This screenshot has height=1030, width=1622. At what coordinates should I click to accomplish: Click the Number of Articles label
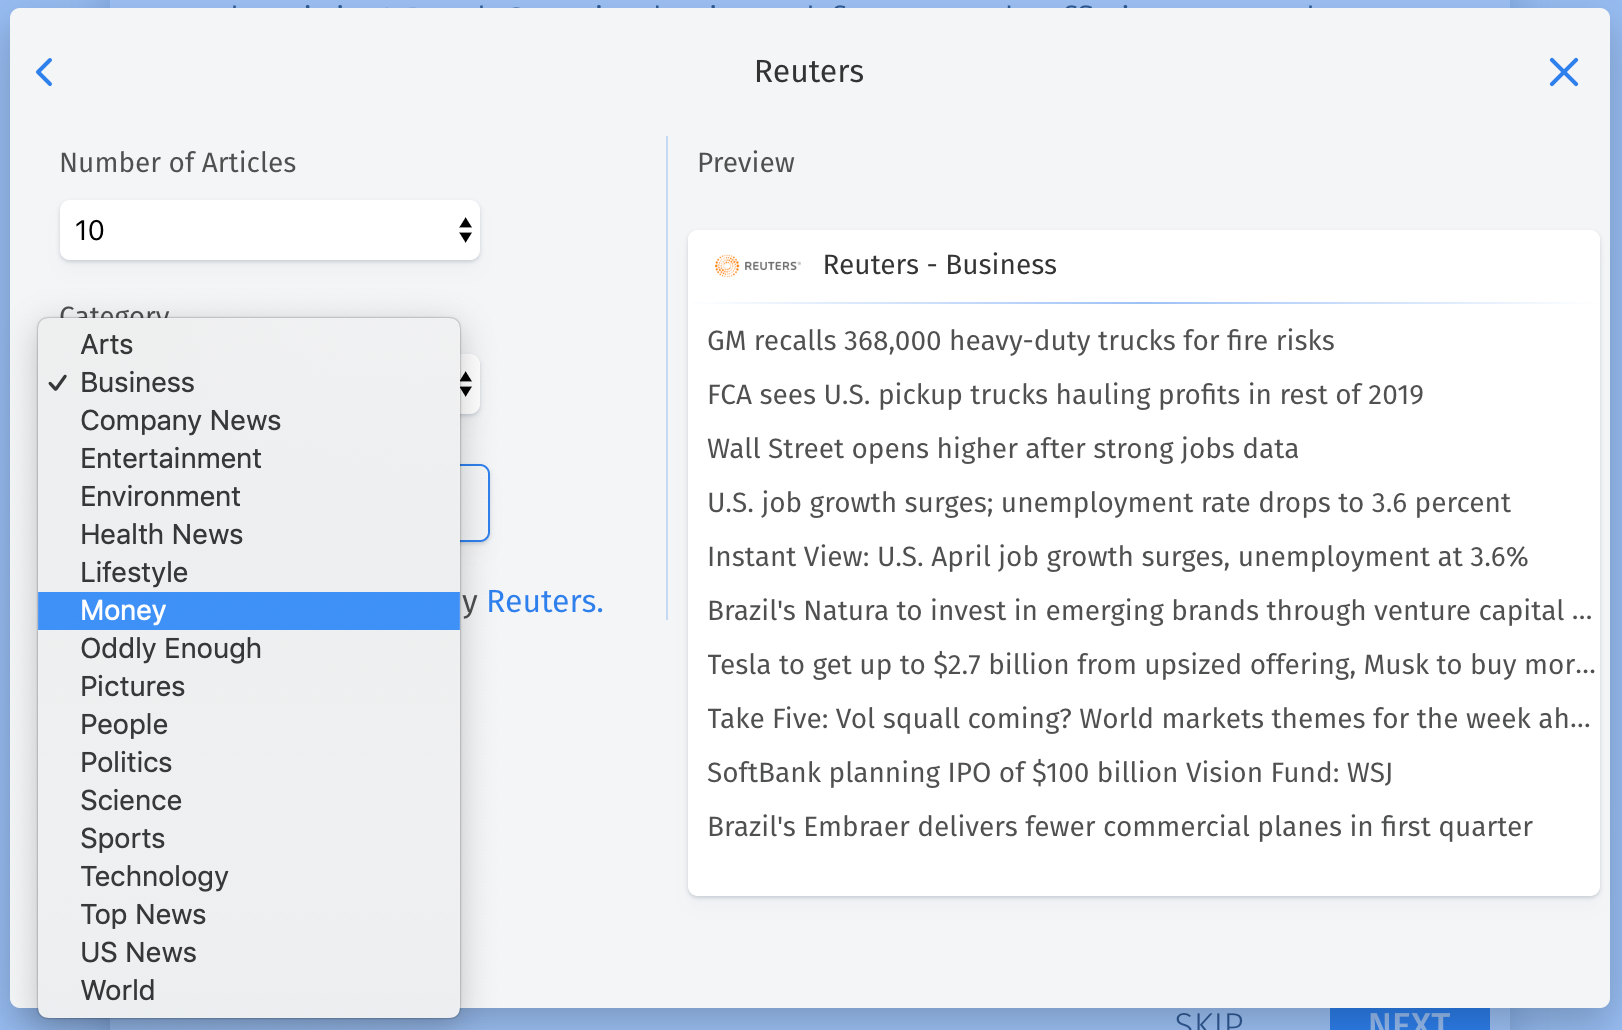(178, 163)
